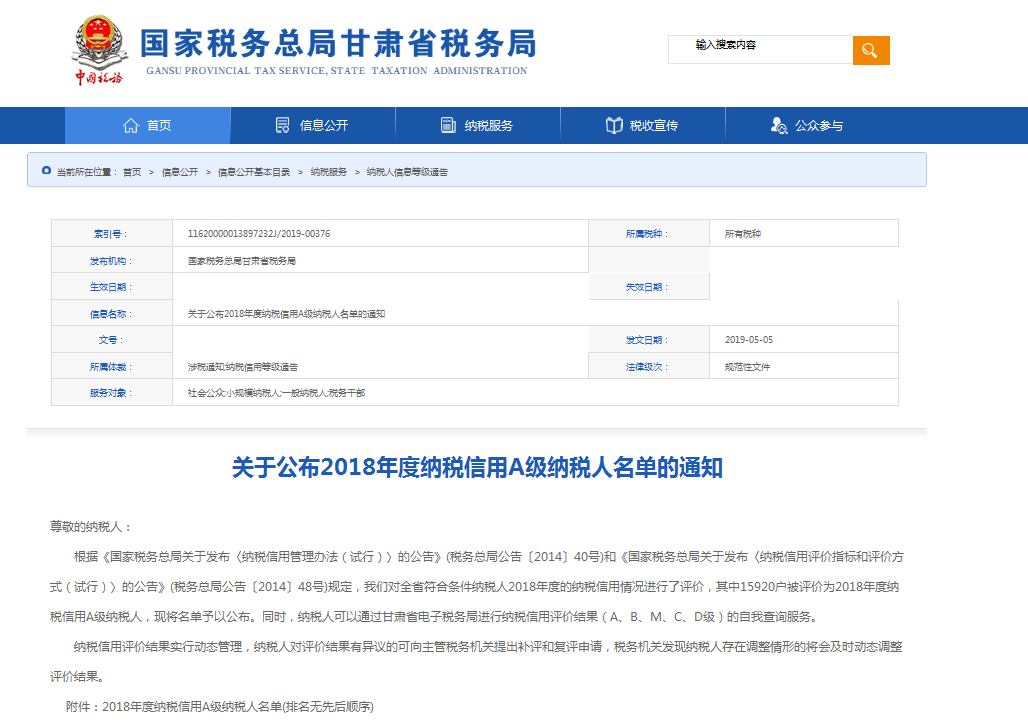Screen dimensions: 1028x723
Task: Select 纳税人信息等级通告 breadcrumb link
Action: [407, 172]
